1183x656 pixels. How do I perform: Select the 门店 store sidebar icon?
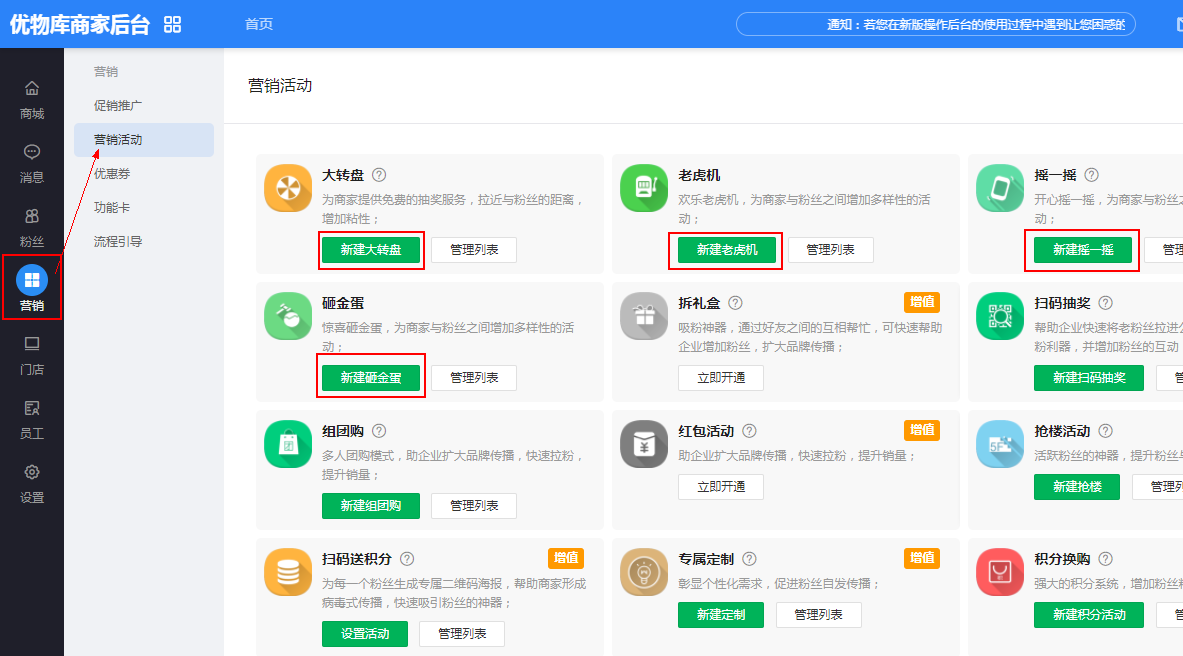(x=32, y=344)
